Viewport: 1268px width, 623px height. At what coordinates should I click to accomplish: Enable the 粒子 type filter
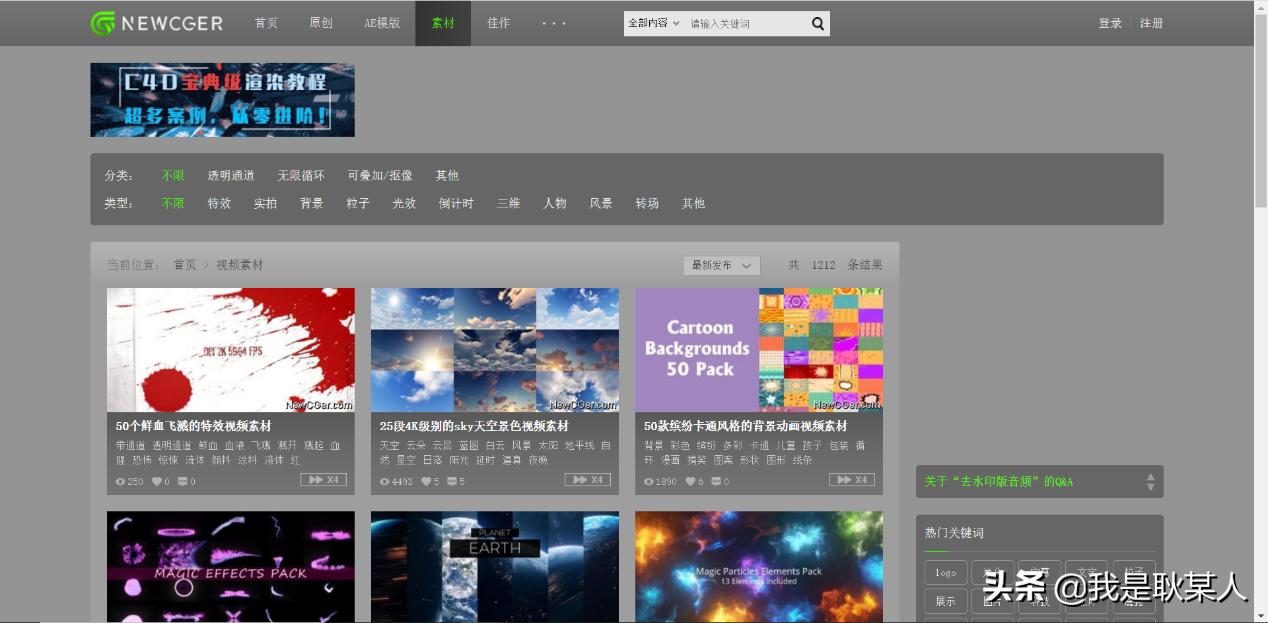356,203
